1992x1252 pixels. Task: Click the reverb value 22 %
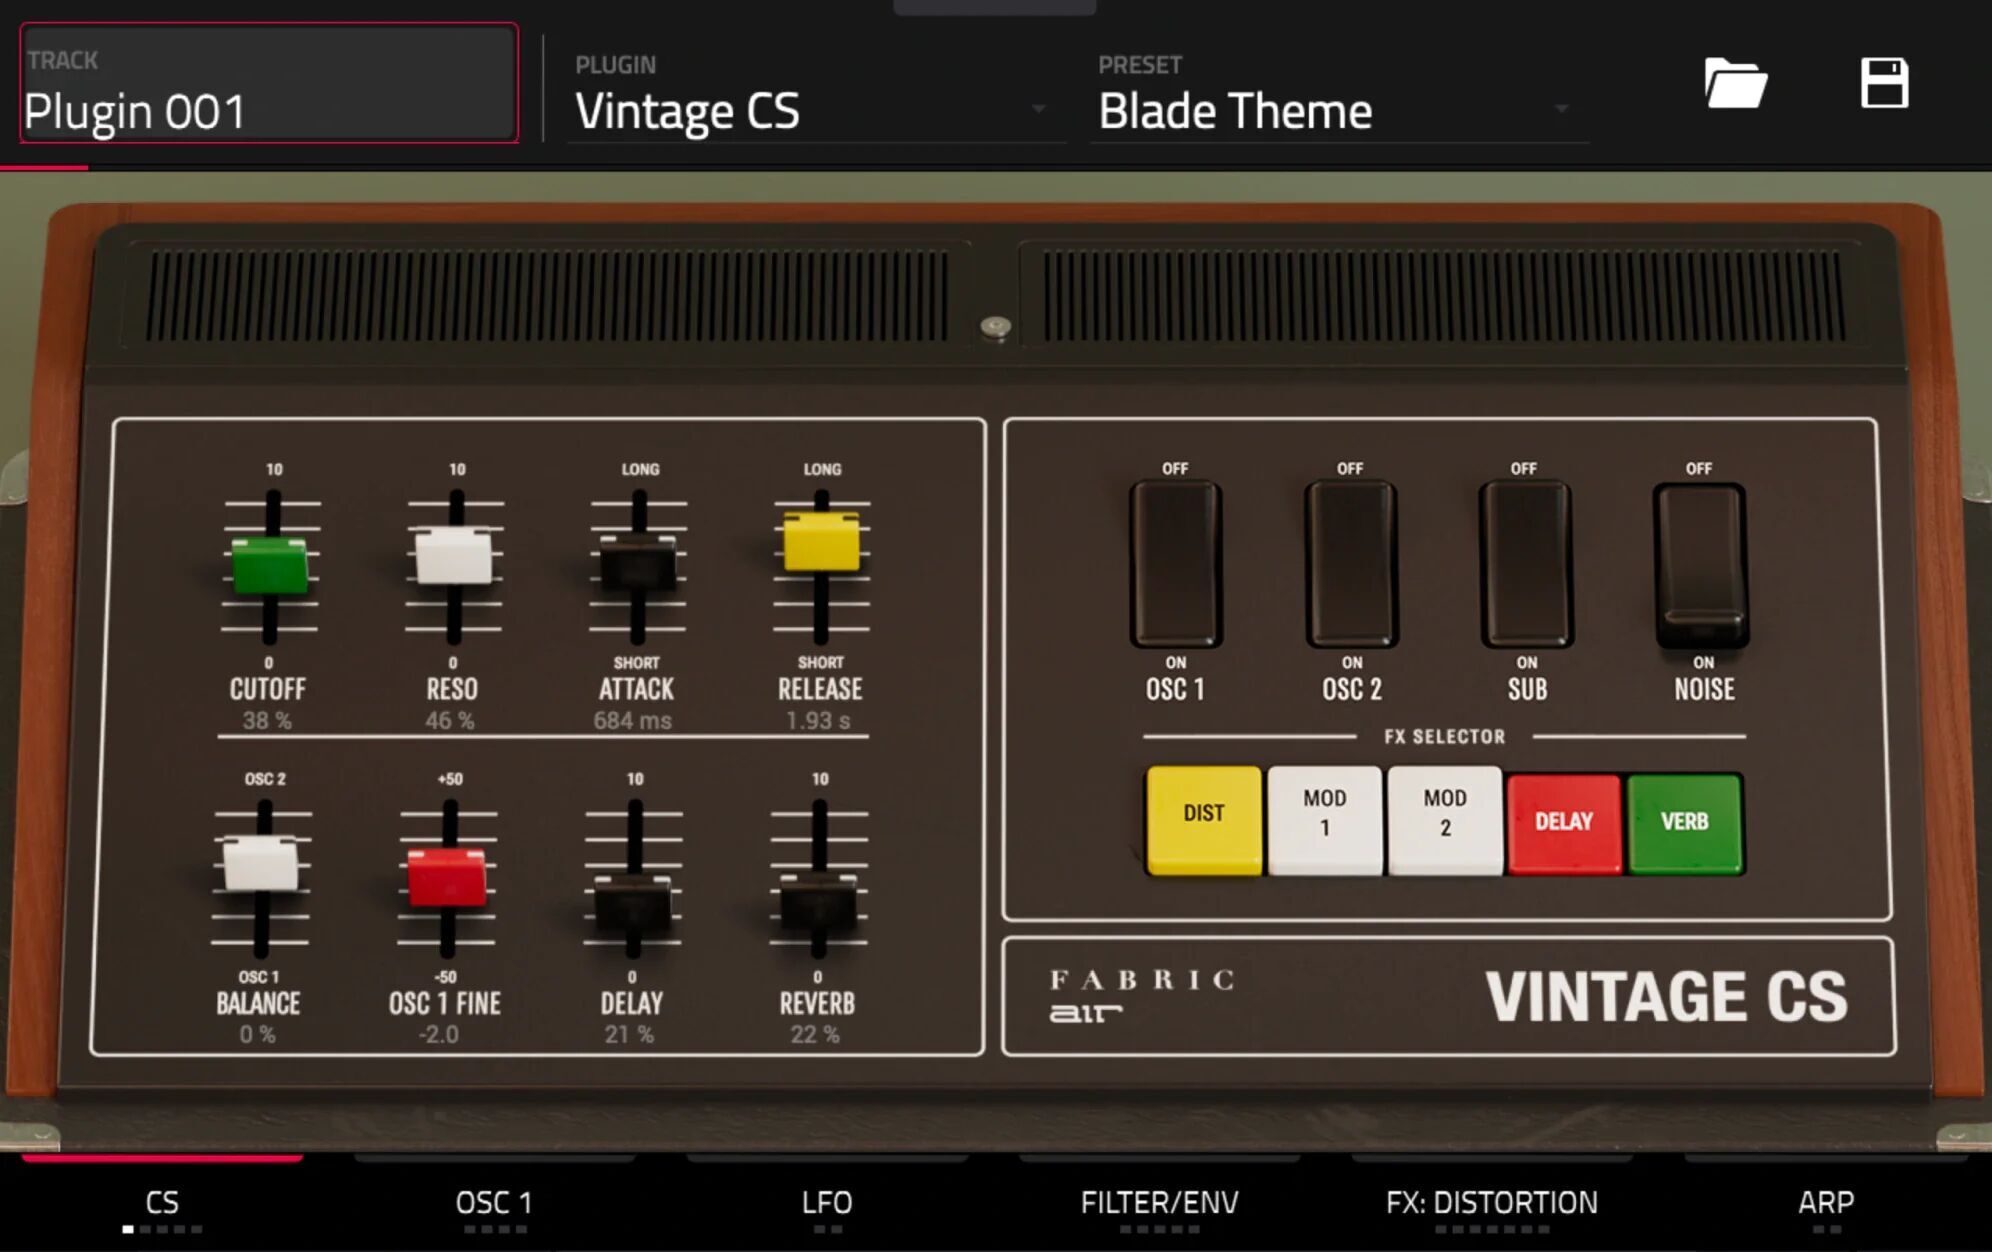(x=815, y=1035)
